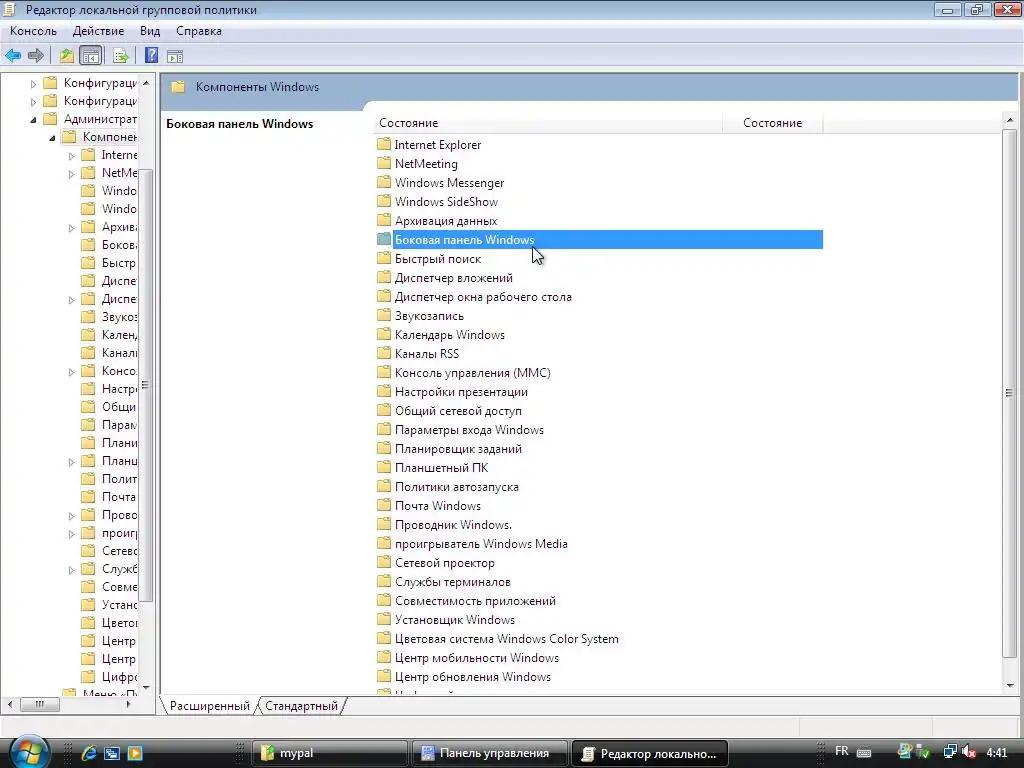Select Установщик Windows folder in list

446,619
